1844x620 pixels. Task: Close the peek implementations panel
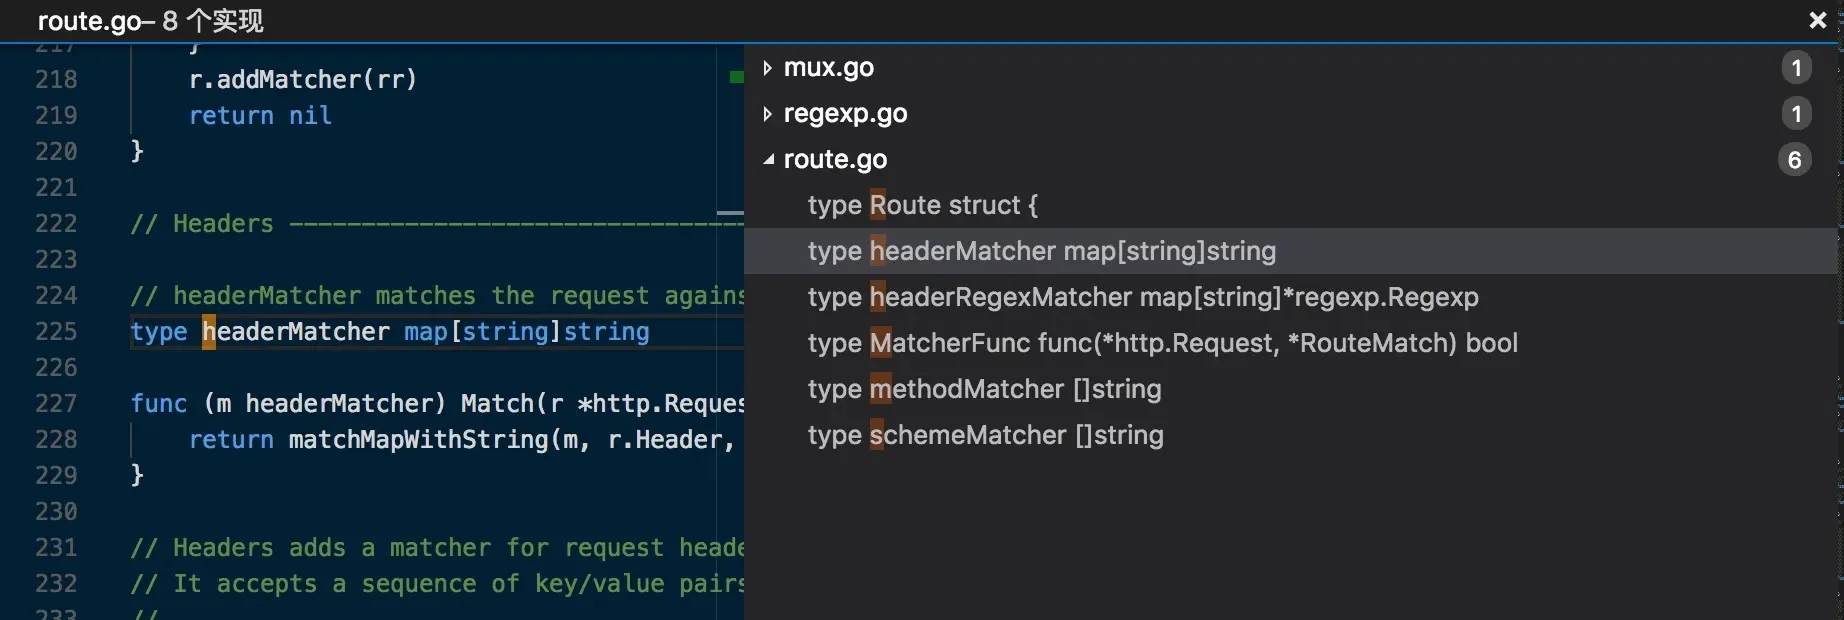pos(1817,20)
